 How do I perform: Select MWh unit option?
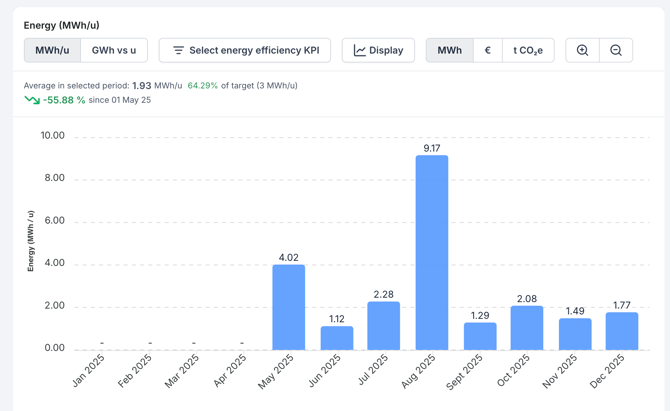(450, 50)
